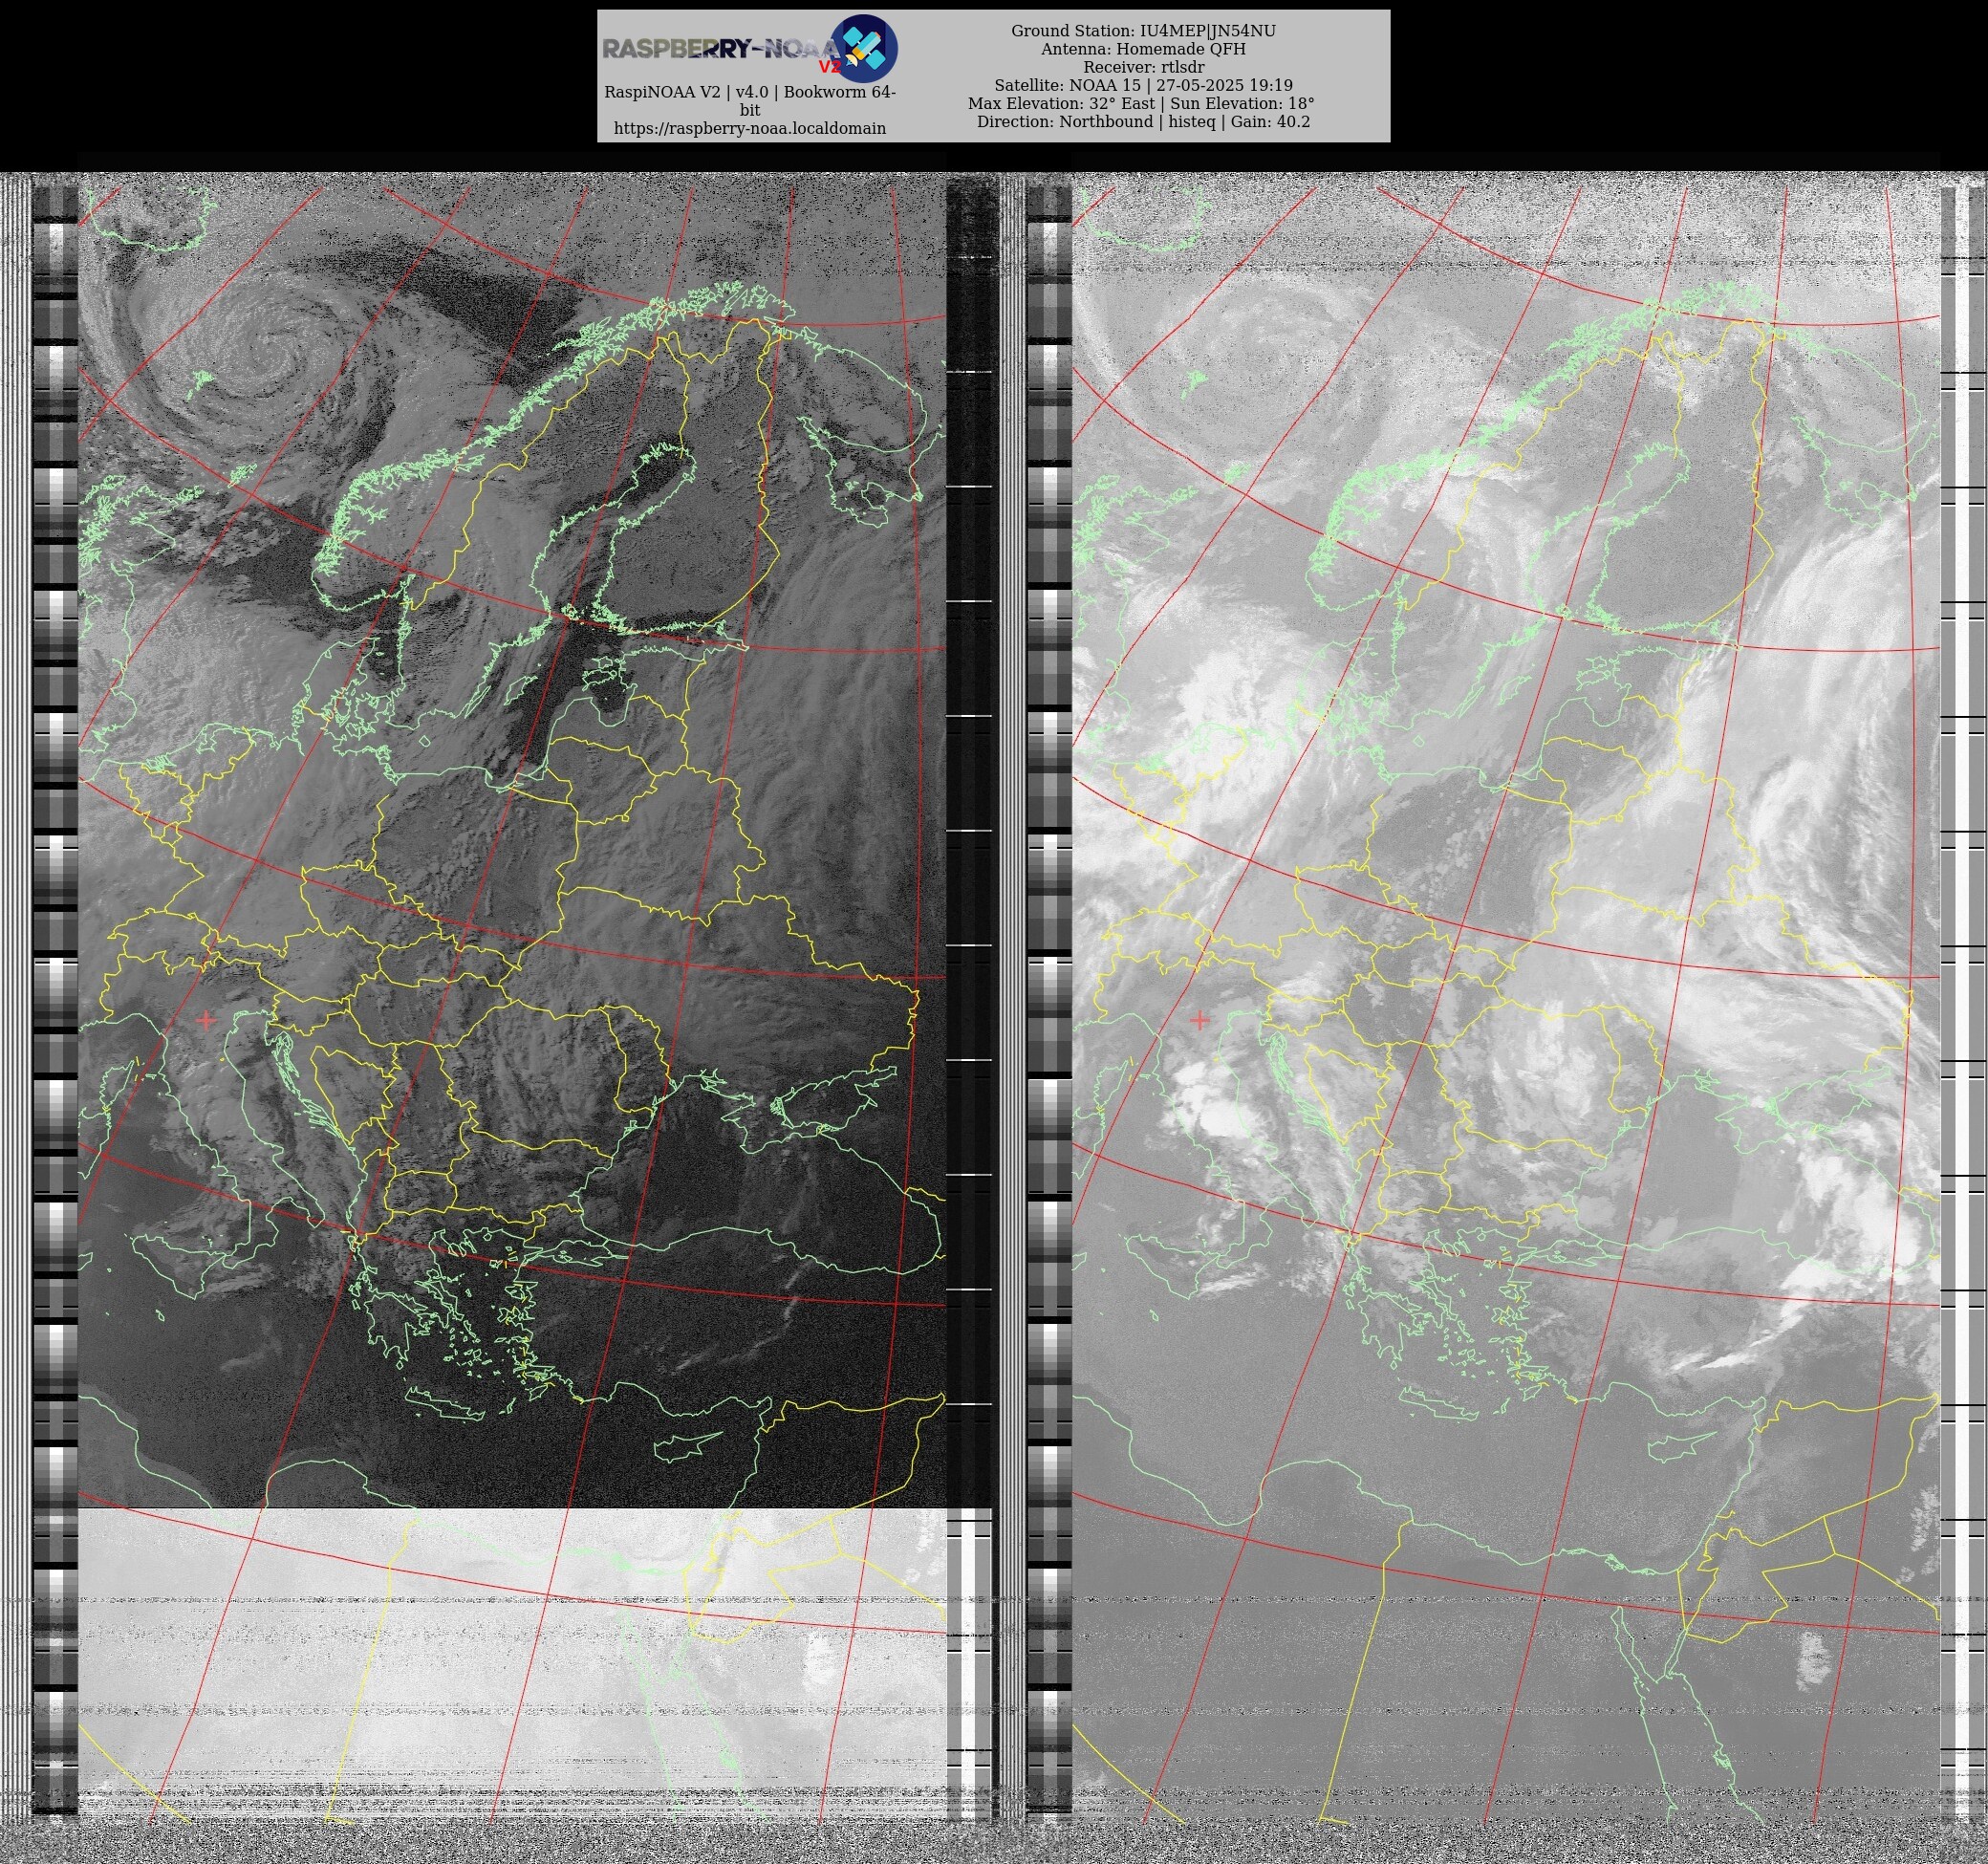This screenshot has width=1988, height=1864.
Task: Click the red ground station cross in the right image
Action: [x=1200, y=1020]
